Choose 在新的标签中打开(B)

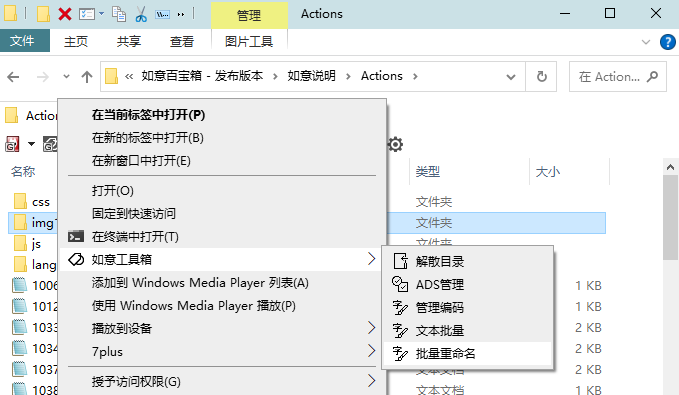(222, 138)
